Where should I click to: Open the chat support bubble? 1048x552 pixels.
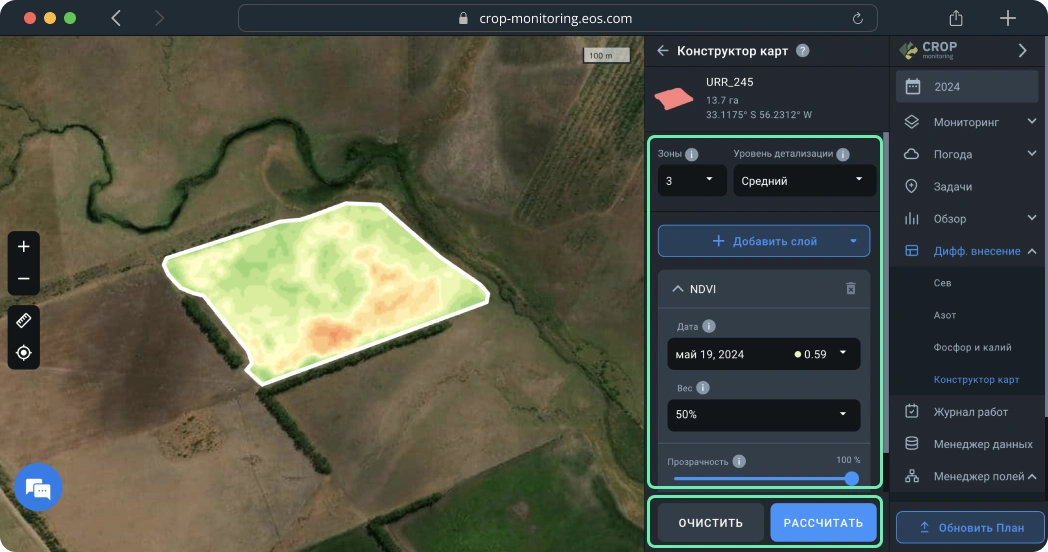click(x=38, y=488)
